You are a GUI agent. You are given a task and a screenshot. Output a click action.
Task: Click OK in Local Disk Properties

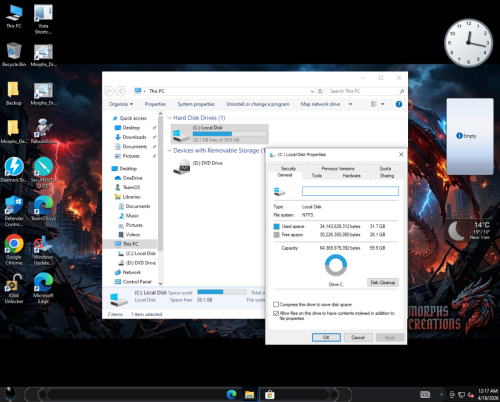click(x=326, y=337)
